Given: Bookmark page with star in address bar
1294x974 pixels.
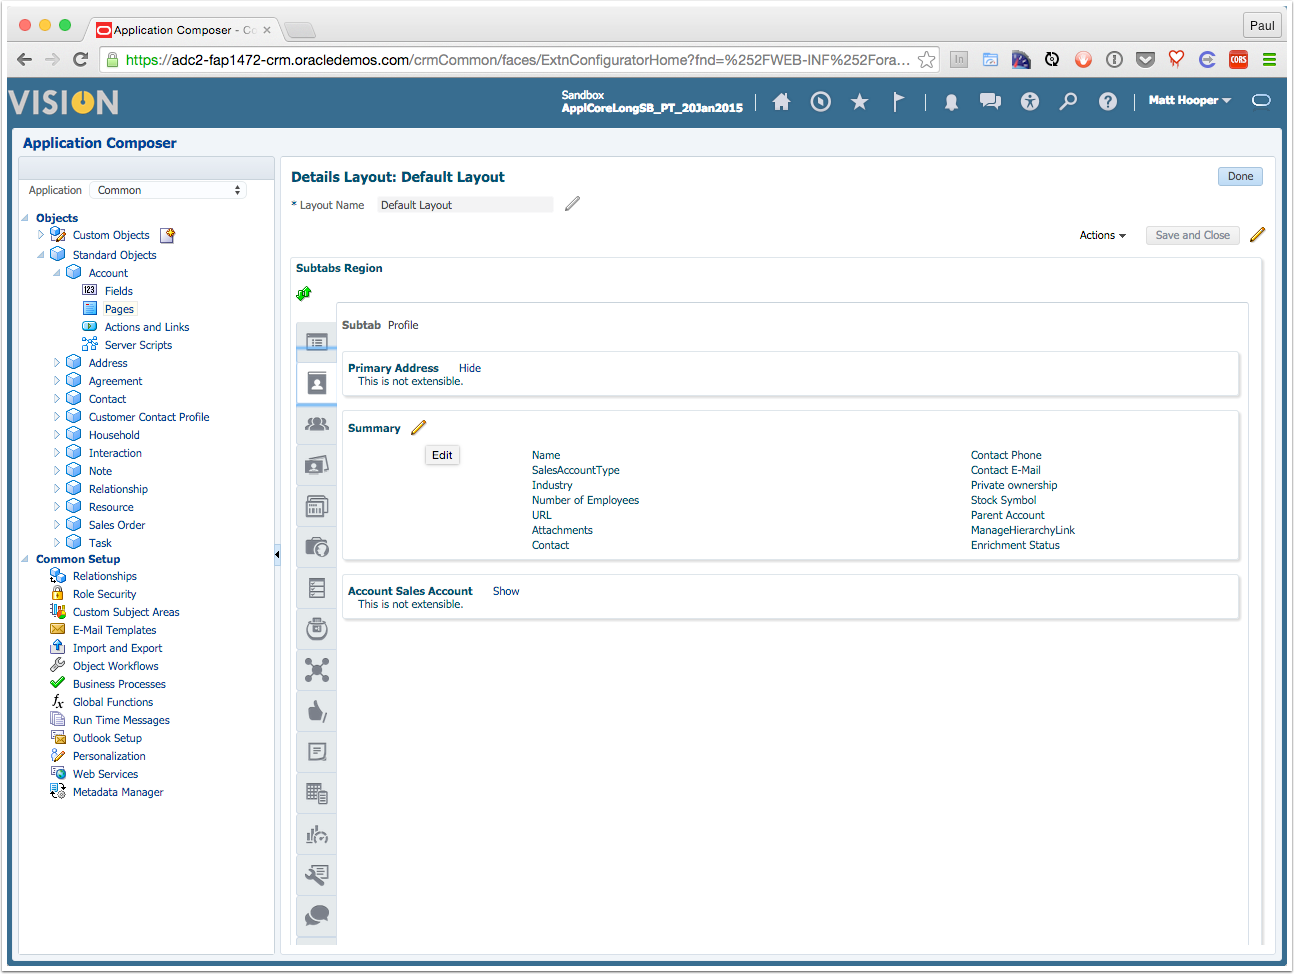Looking at the screenshot, I should coord(927,60).
